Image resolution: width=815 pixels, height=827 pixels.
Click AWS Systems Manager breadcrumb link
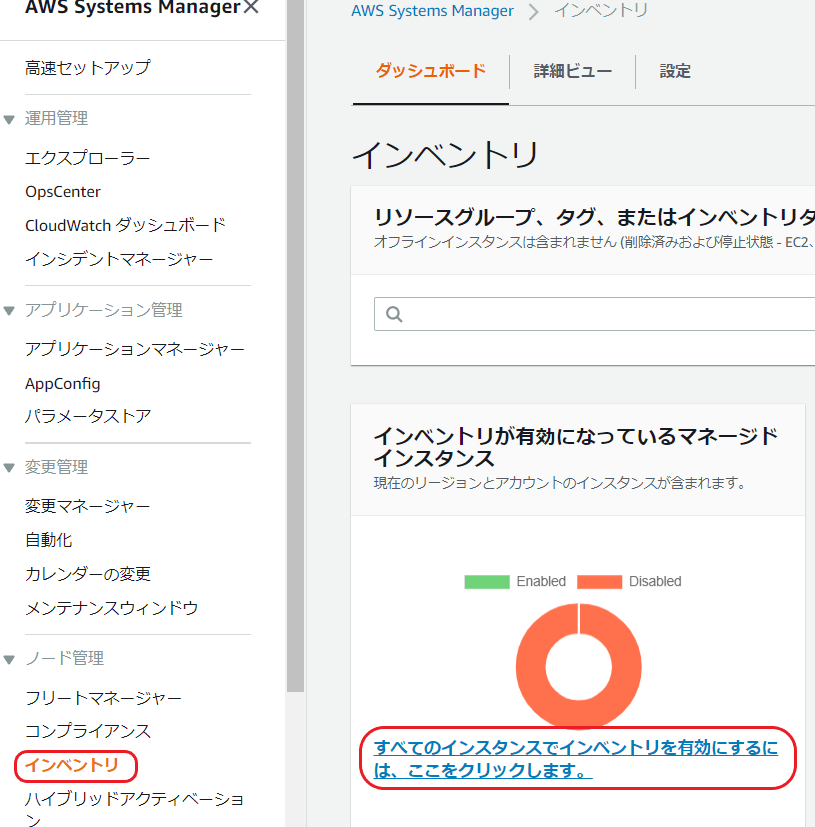(x=433, y=11)
